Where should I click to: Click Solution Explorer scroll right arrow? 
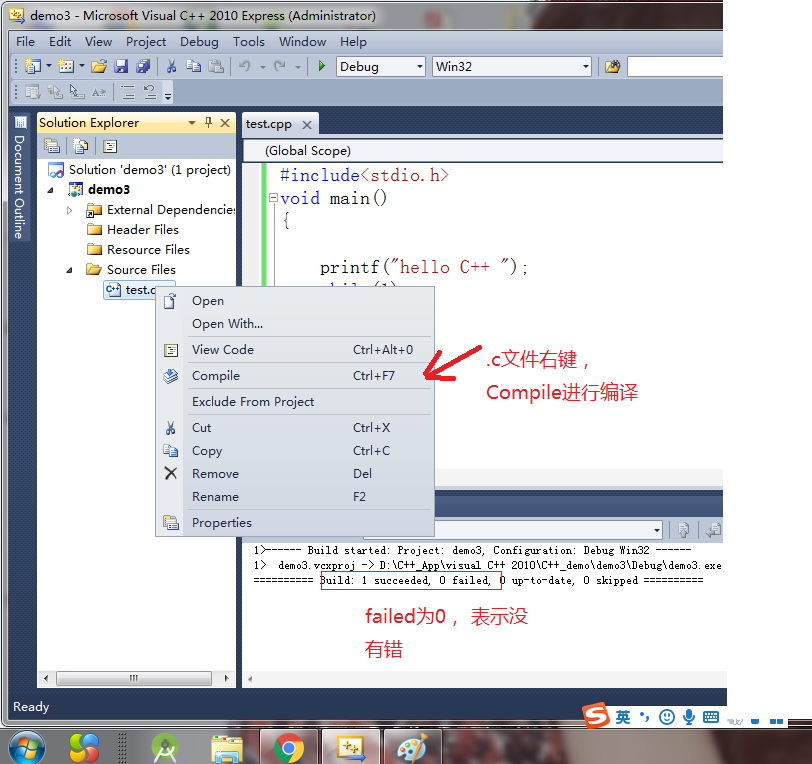pos(226,678)
